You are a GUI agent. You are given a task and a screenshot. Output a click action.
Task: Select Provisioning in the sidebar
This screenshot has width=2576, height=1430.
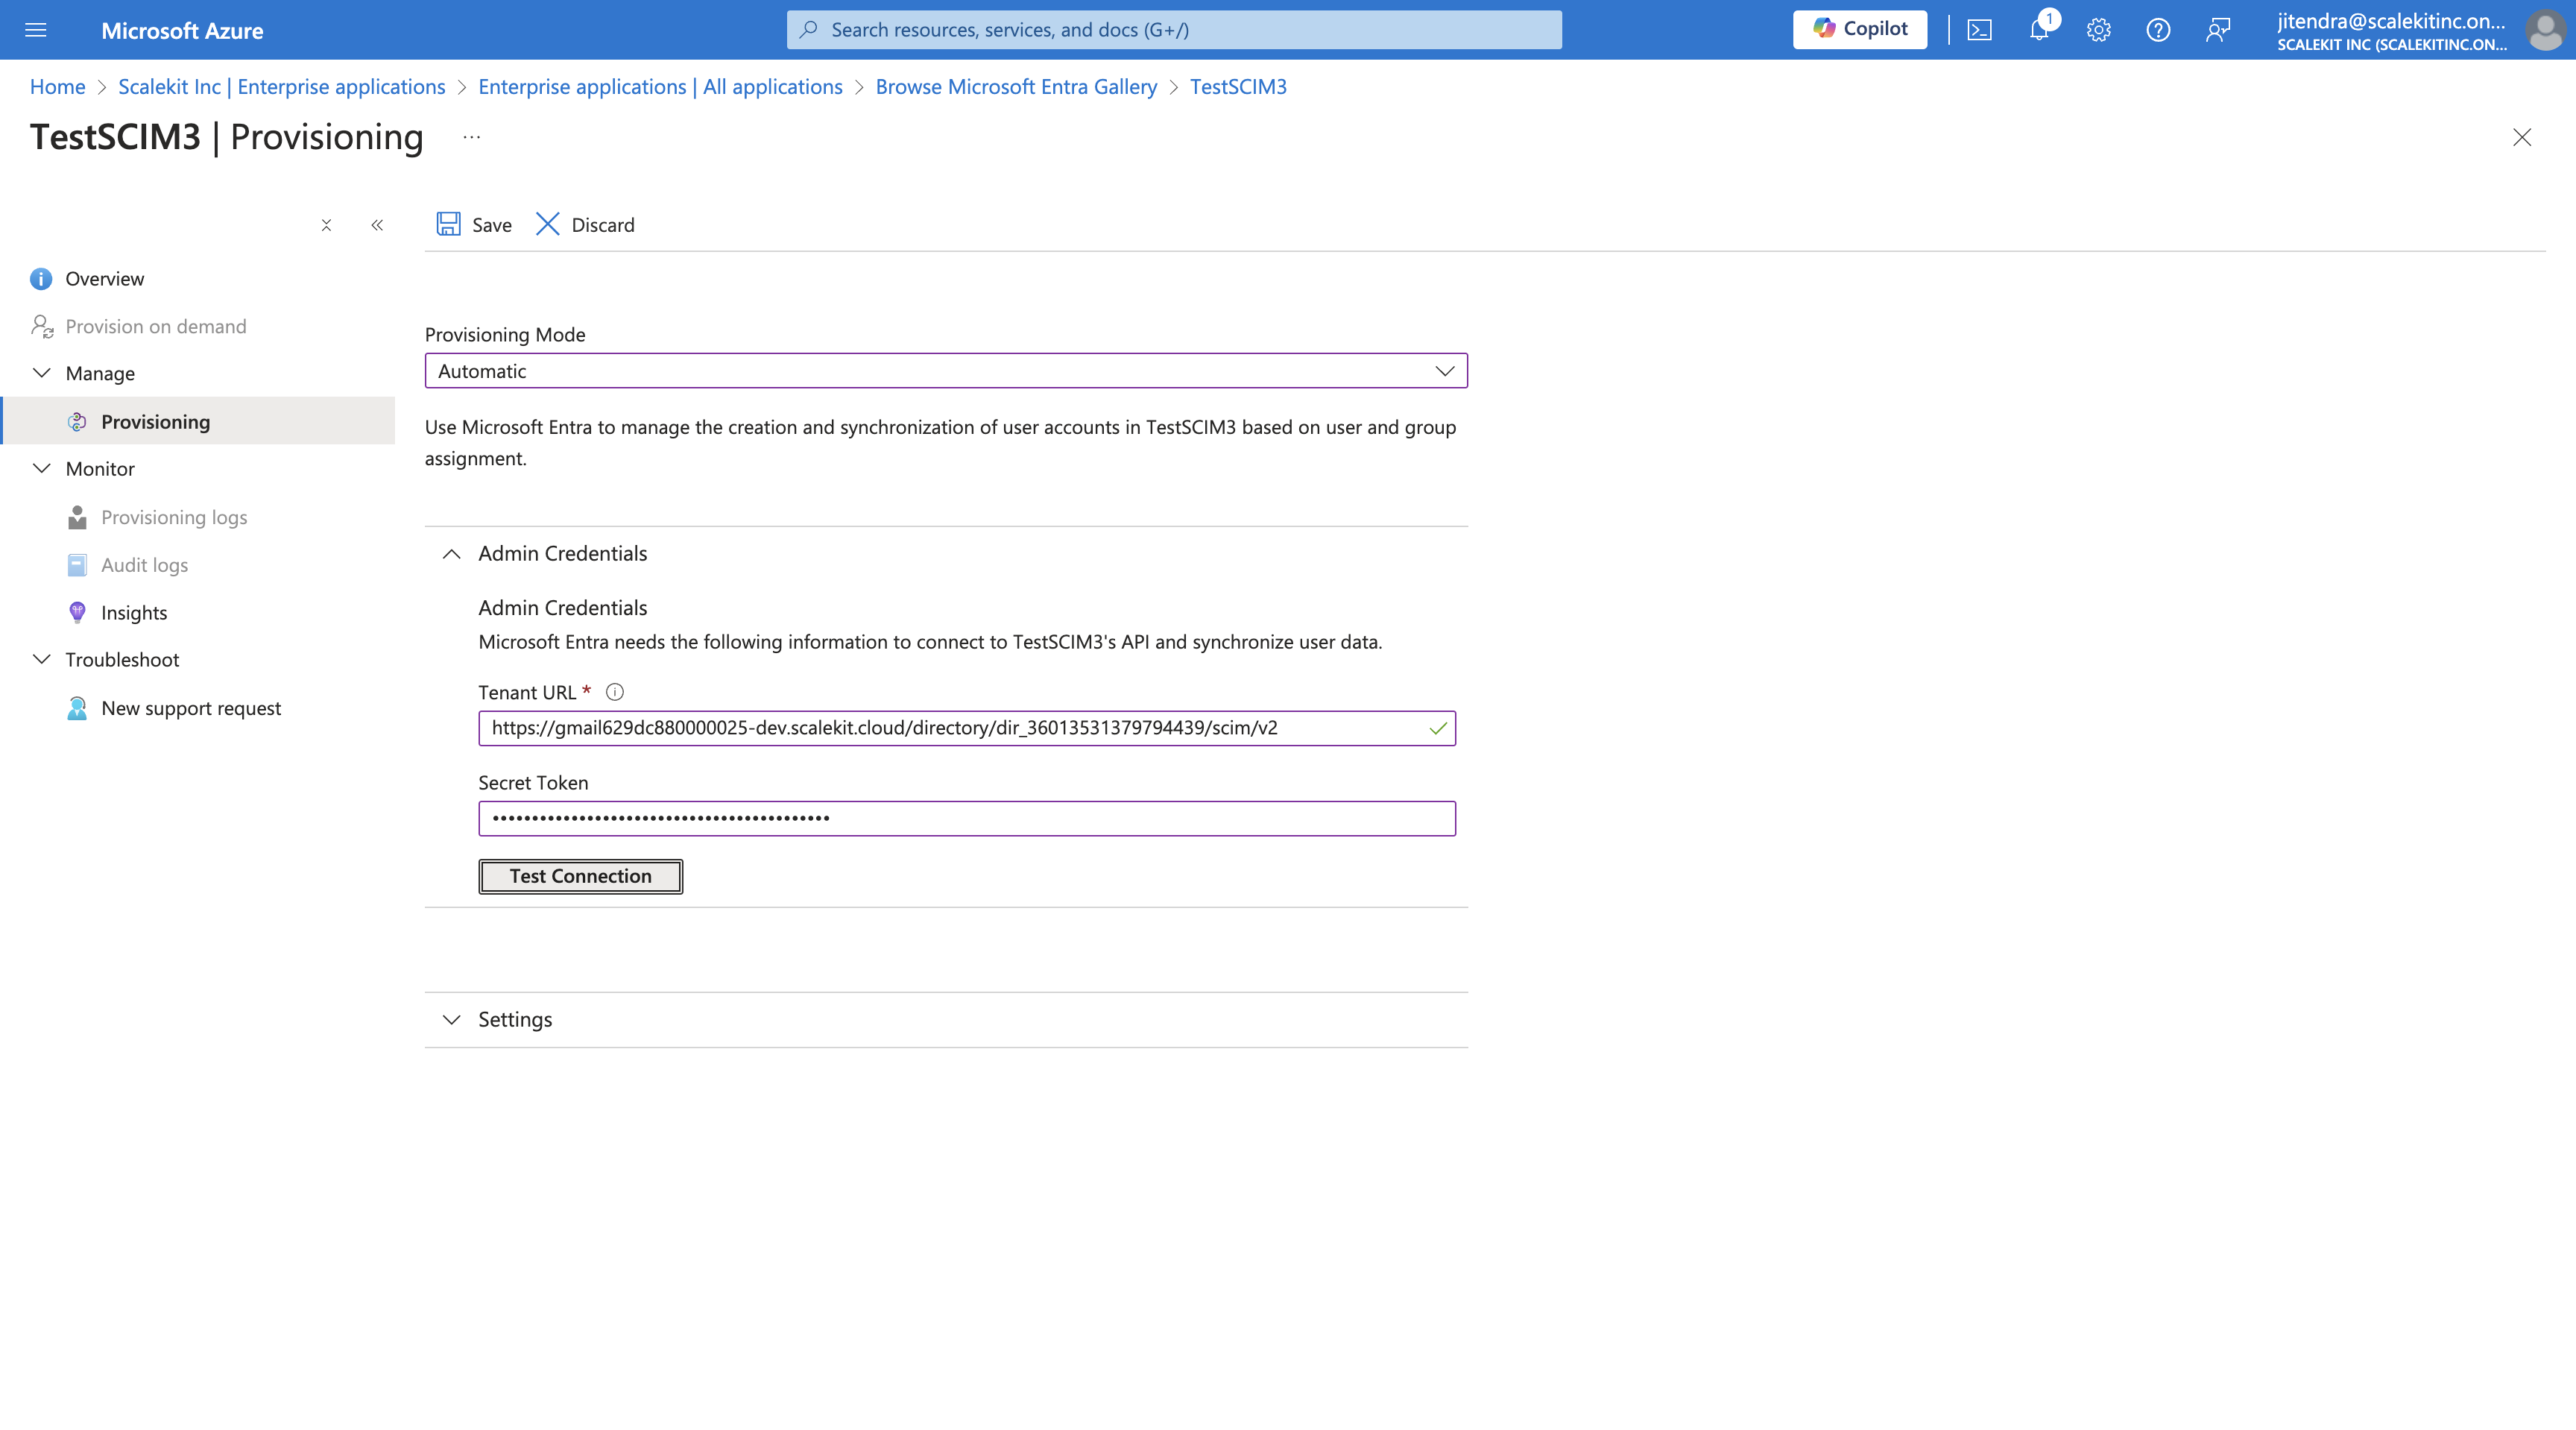coord(198,422)
